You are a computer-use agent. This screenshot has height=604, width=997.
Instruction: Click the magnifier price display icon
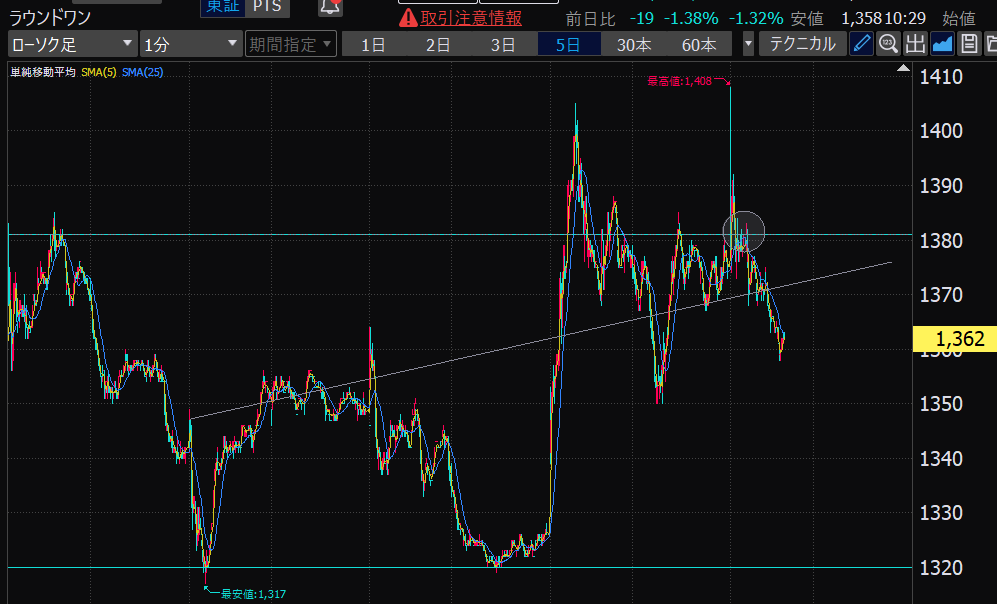click(888, 44)
